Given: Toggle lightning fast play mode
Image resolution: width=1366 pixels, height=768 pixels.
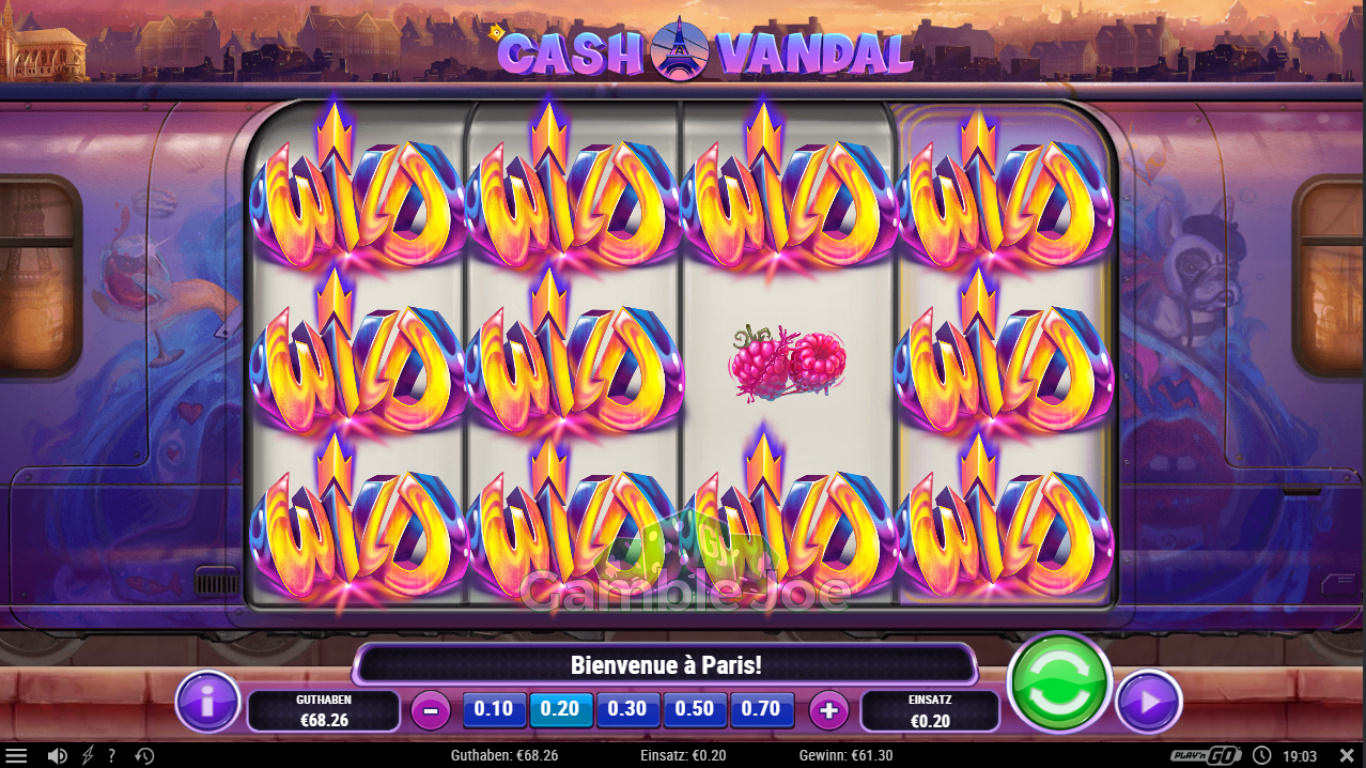Looking at the screenshot, I should pyautogui.click(x=87, y=756).
